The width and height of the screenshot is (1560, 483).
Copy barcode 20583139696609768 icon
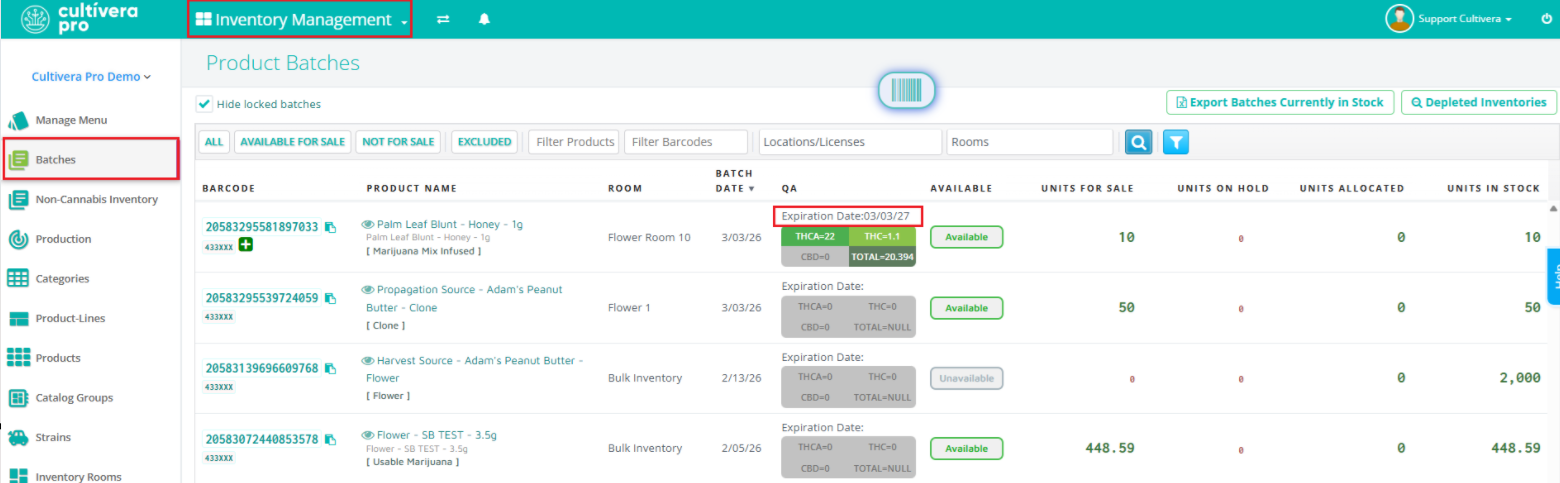click(330, 369)
